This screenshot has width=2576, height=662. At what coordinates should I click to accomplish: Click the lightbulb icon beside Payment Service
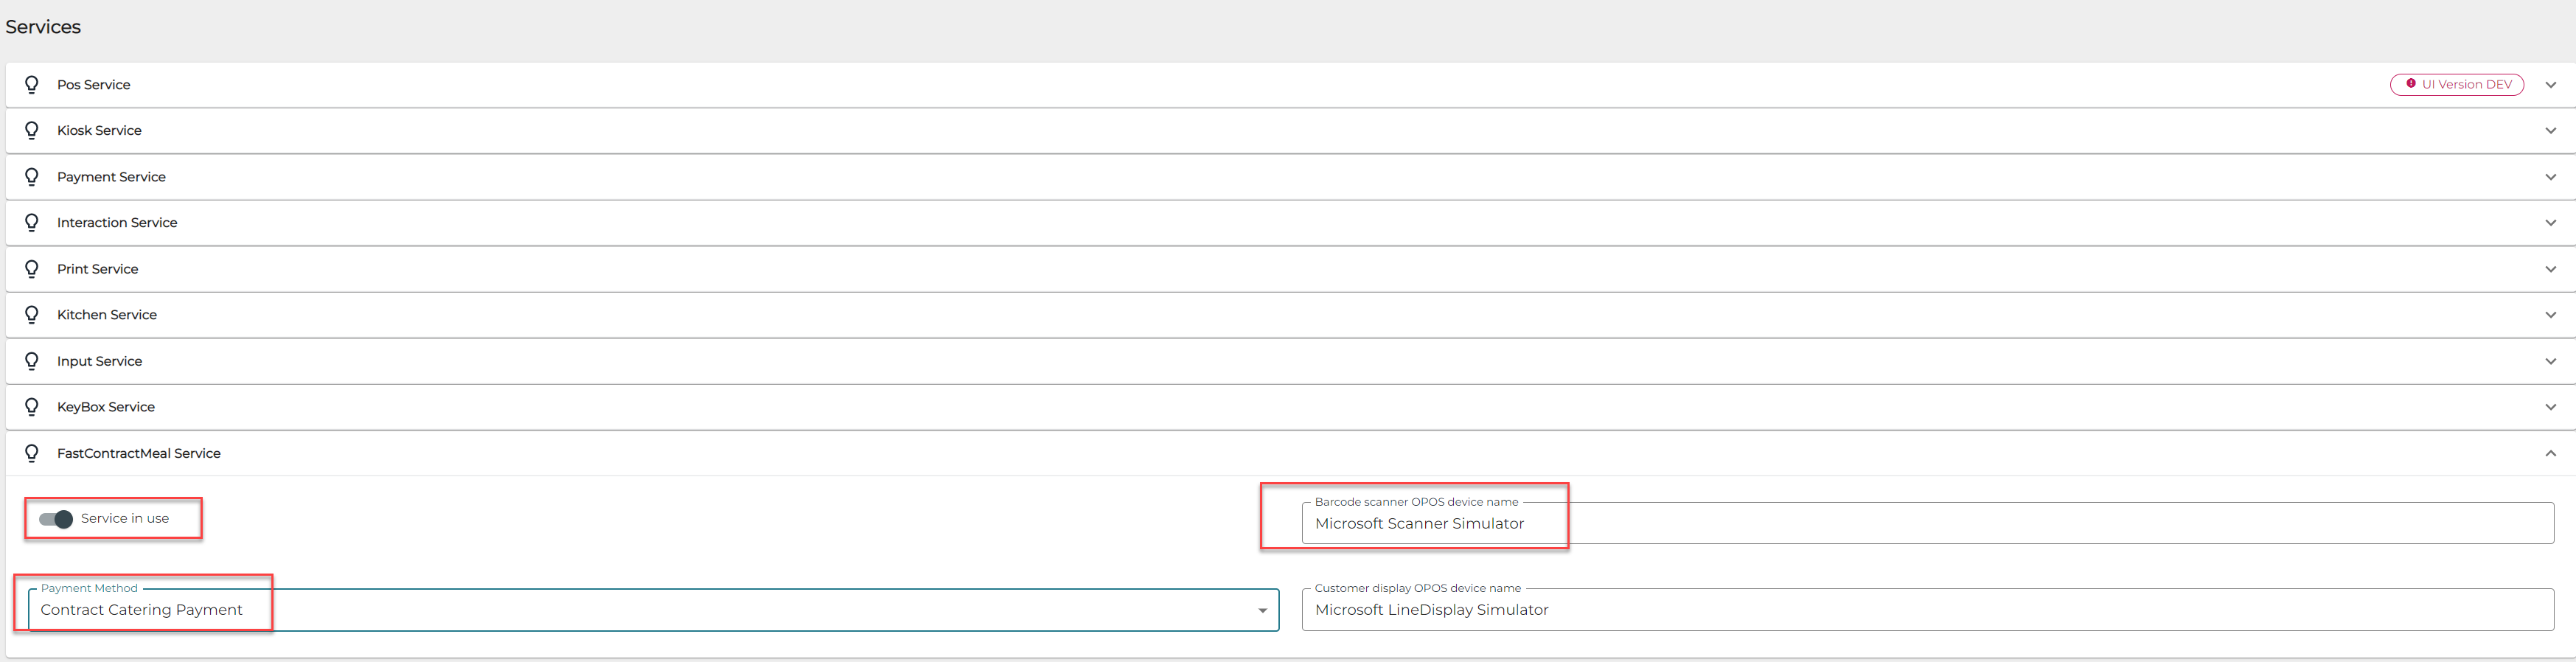[32, 177]
